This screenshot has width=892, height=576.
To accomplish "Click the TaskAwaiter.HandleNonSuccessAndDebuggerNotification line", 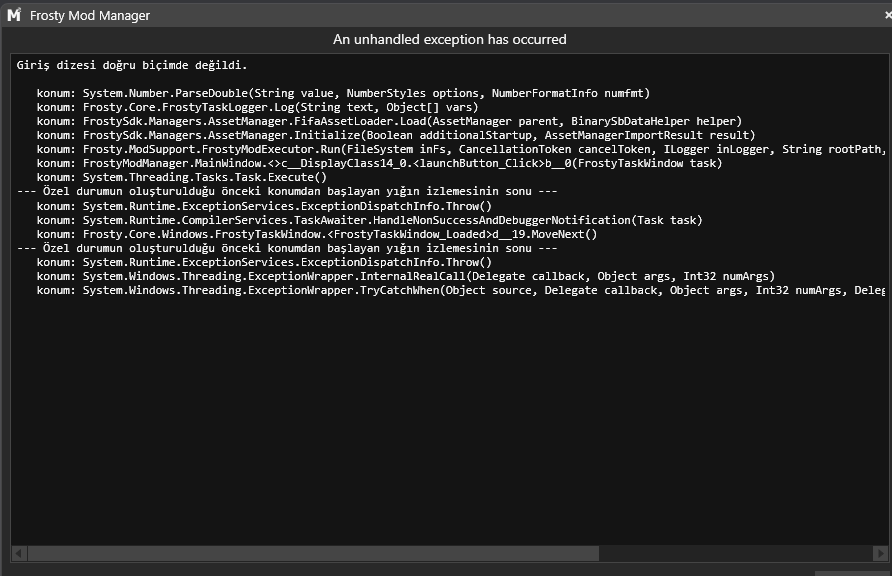I will [369, 220].
